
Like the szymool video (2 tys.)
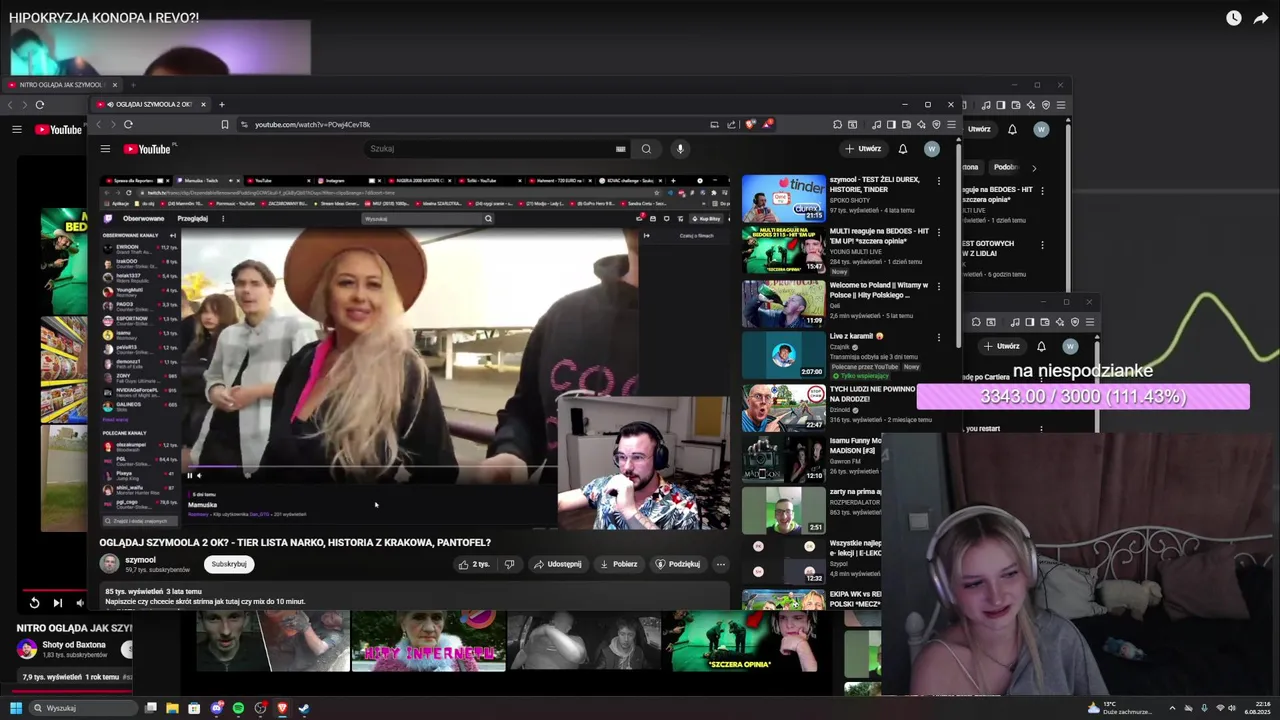click(474, 564)
